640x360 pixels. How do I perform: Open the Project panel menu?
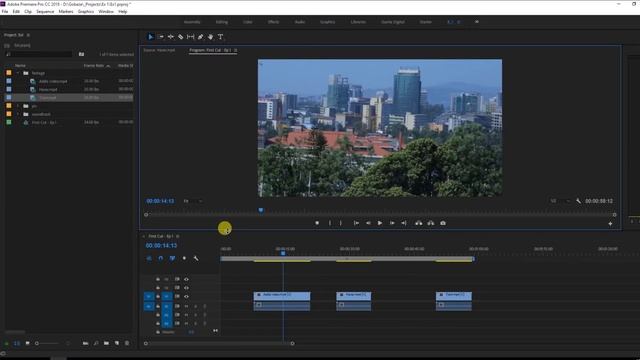[28, 35]
